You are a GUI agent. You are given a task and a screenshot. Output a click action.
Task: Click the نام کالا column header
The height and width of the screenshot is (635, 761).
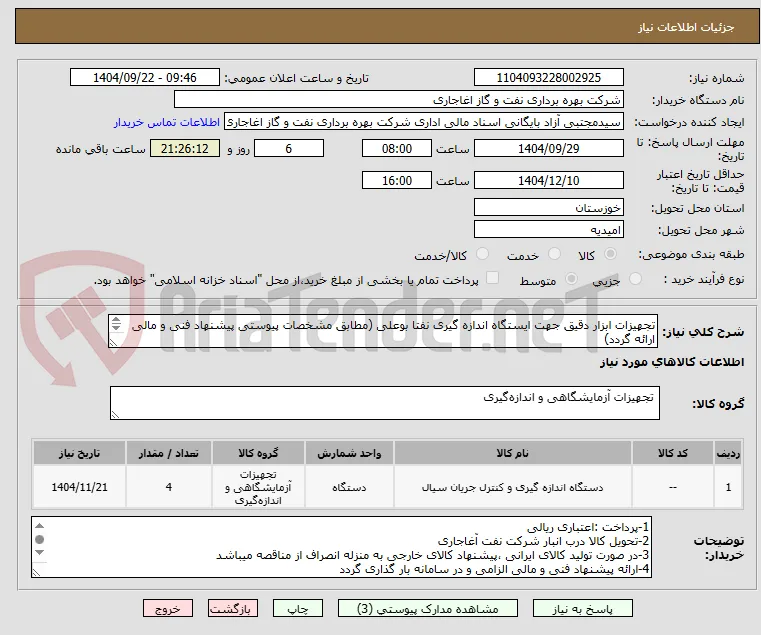coord(513,453)
